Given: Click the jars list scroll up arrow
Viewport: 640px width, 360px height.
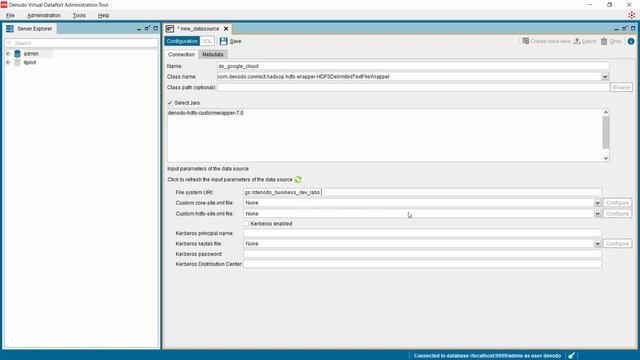Looking at the screenshot, I should (x=606, y=112).
